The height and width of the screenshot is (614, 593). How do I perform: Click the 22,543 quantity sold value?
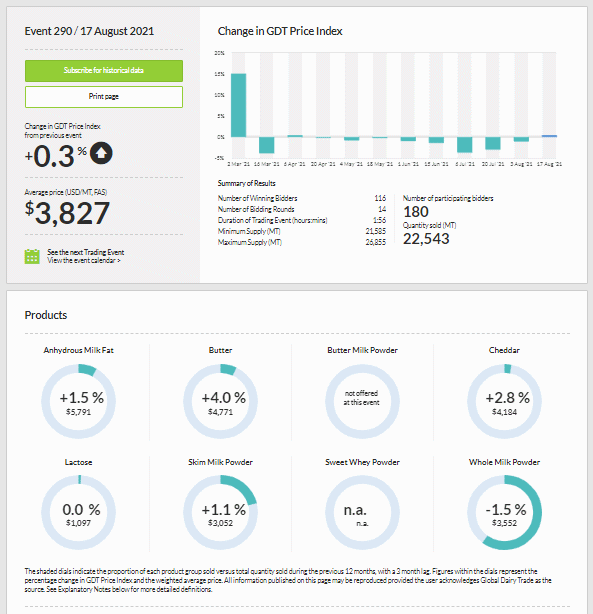426,239
